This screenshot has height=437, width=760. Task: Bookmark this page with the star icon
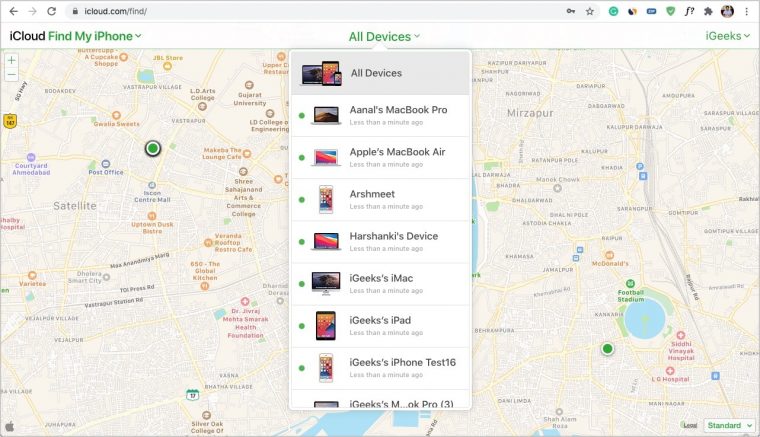[589, 11]
